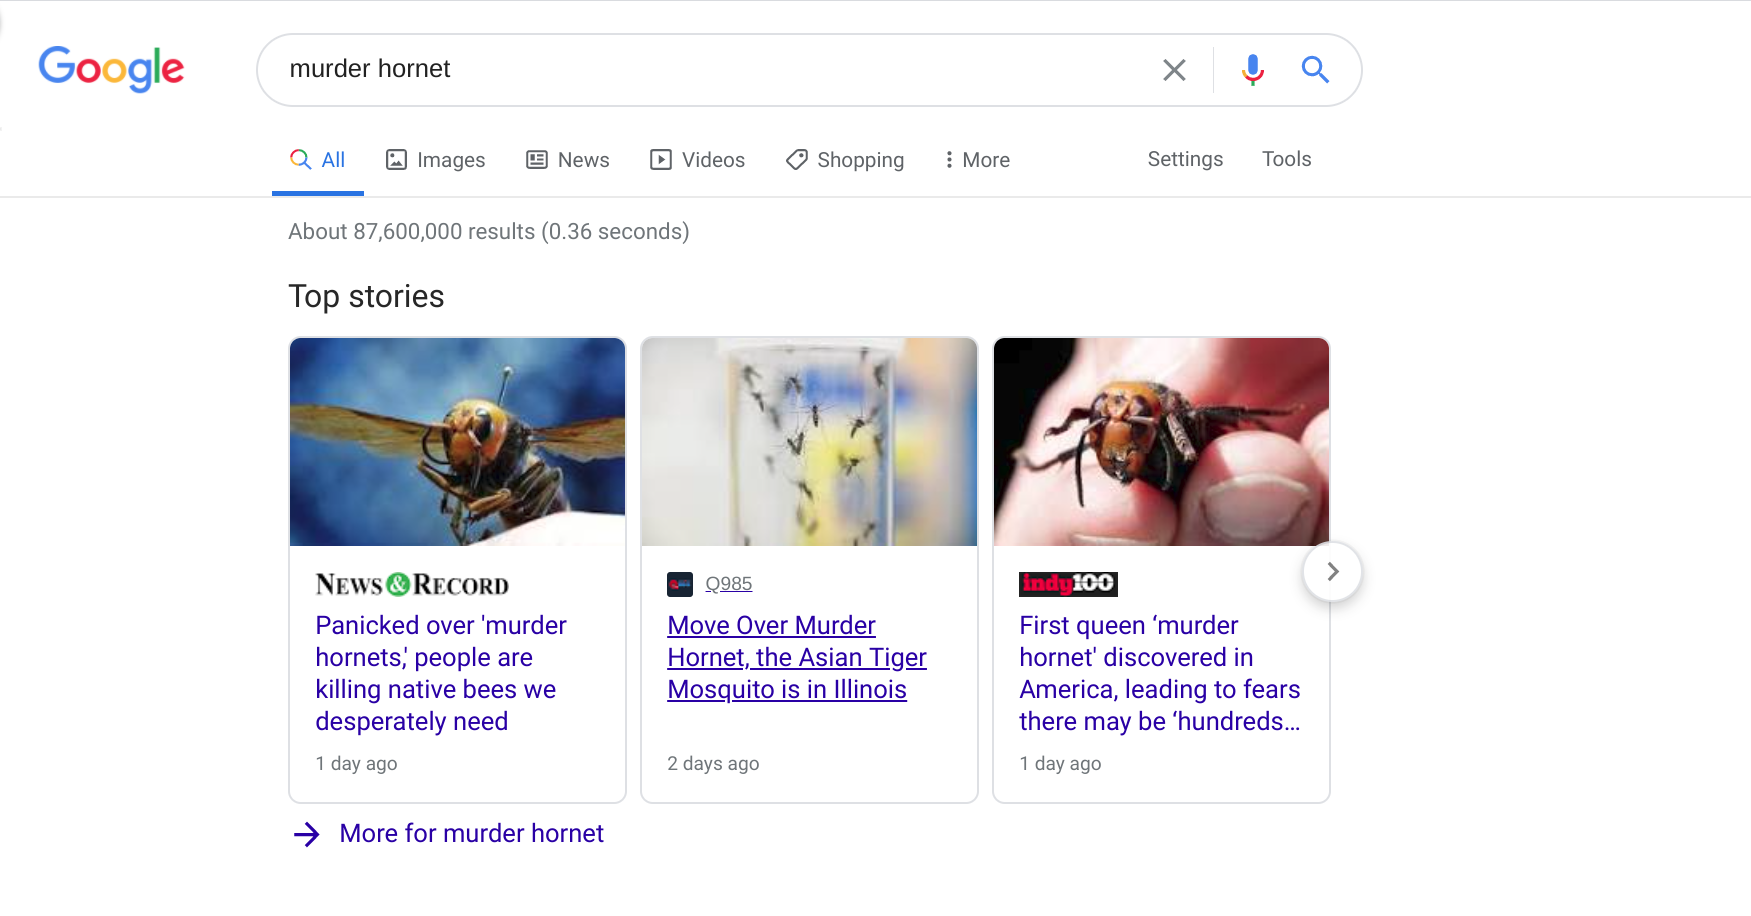
Task: Switch to the News tab
Action: (568, 160)
